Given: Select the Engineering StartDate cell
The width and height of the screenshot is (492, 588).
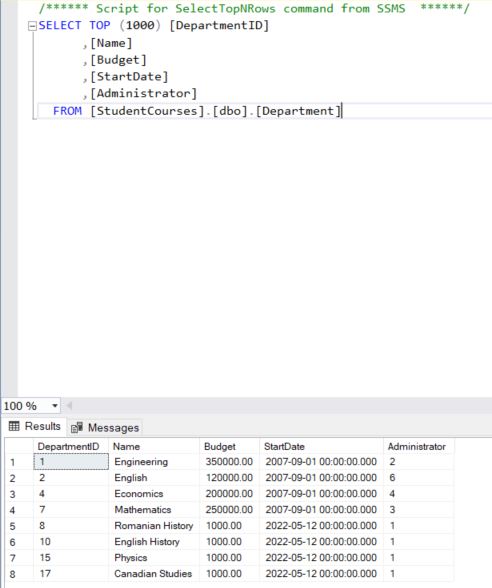Looking at the screenshot, I should [x=321, y=462].
